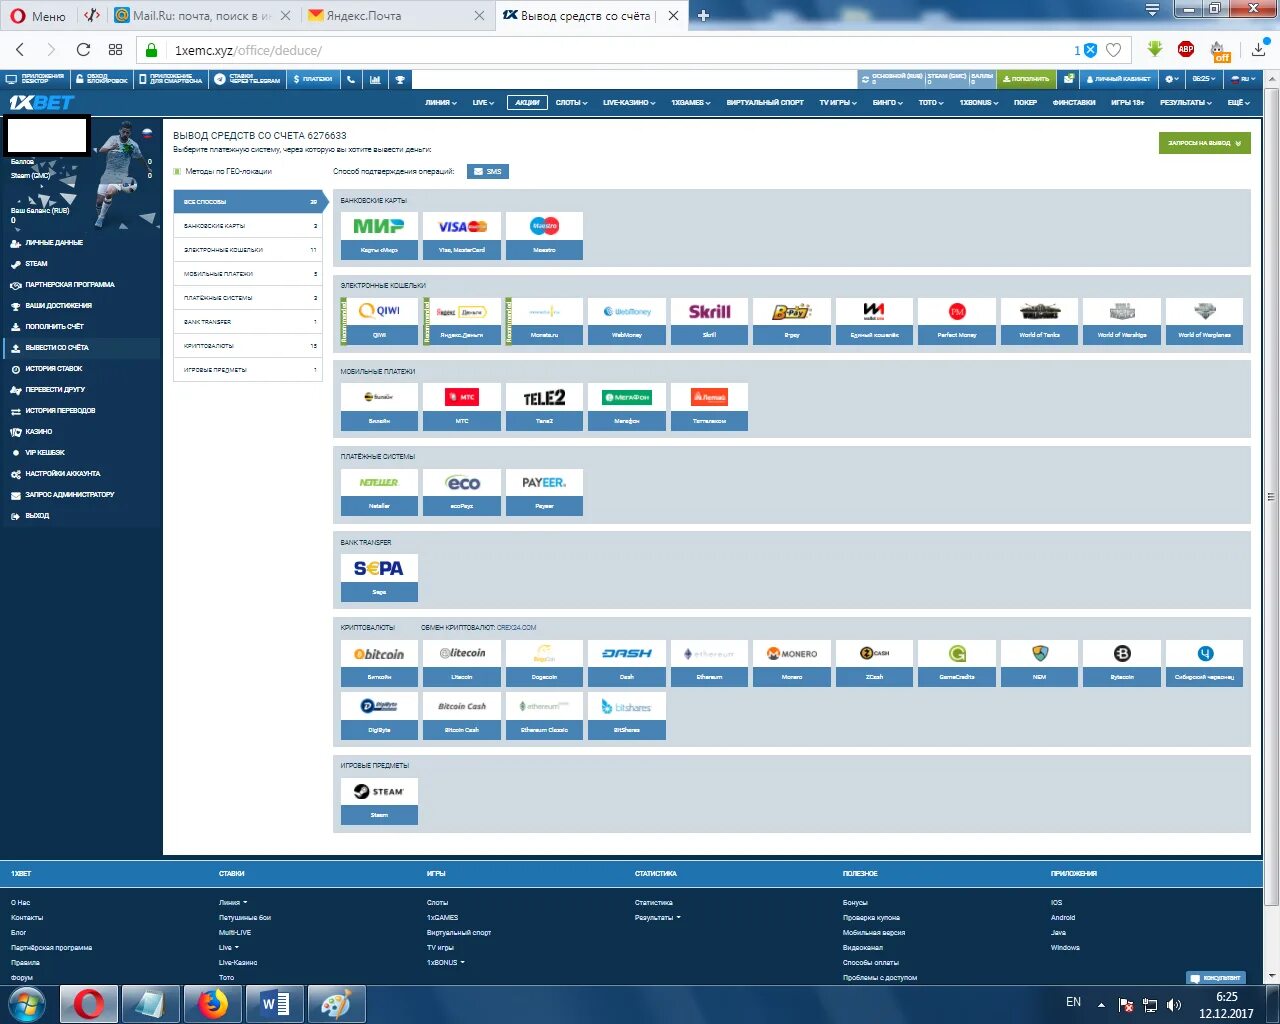Select Yandex.Money e-wallet tile
Image resolution: width=1280 pixels, height=1024 pixels.
point(462,321)
